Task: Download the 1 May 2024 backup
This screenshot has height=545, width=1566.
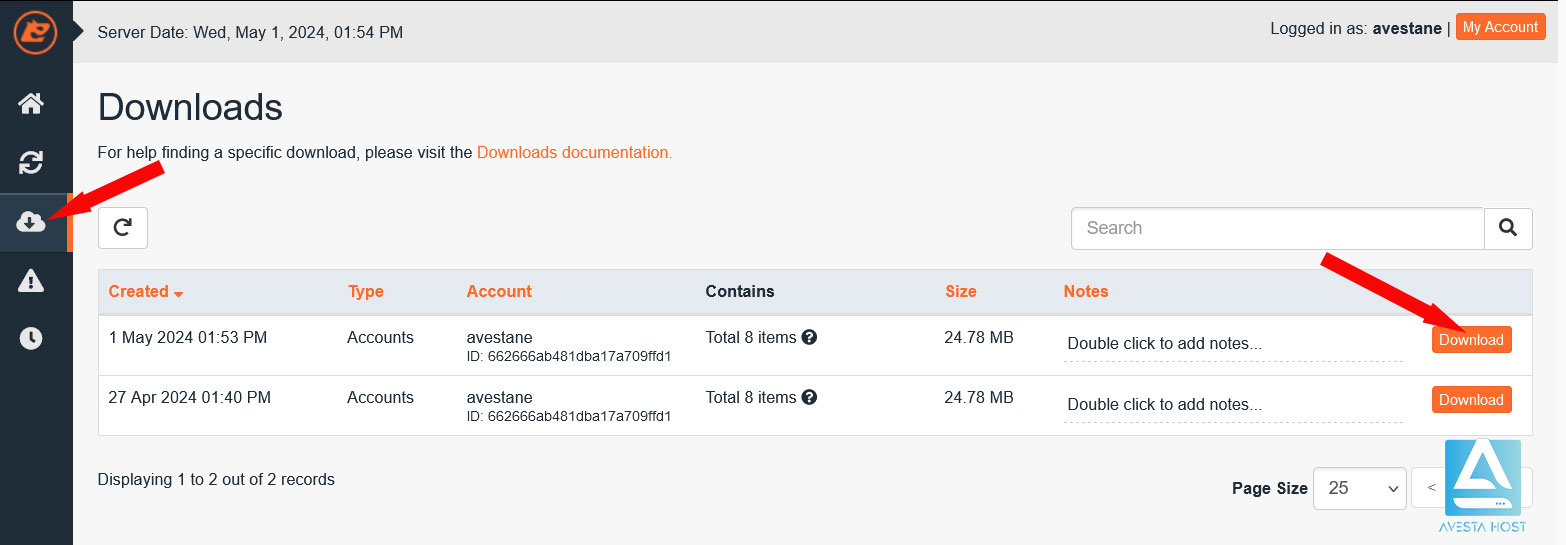Action: pyautogui.click(x=1471, y=340)
